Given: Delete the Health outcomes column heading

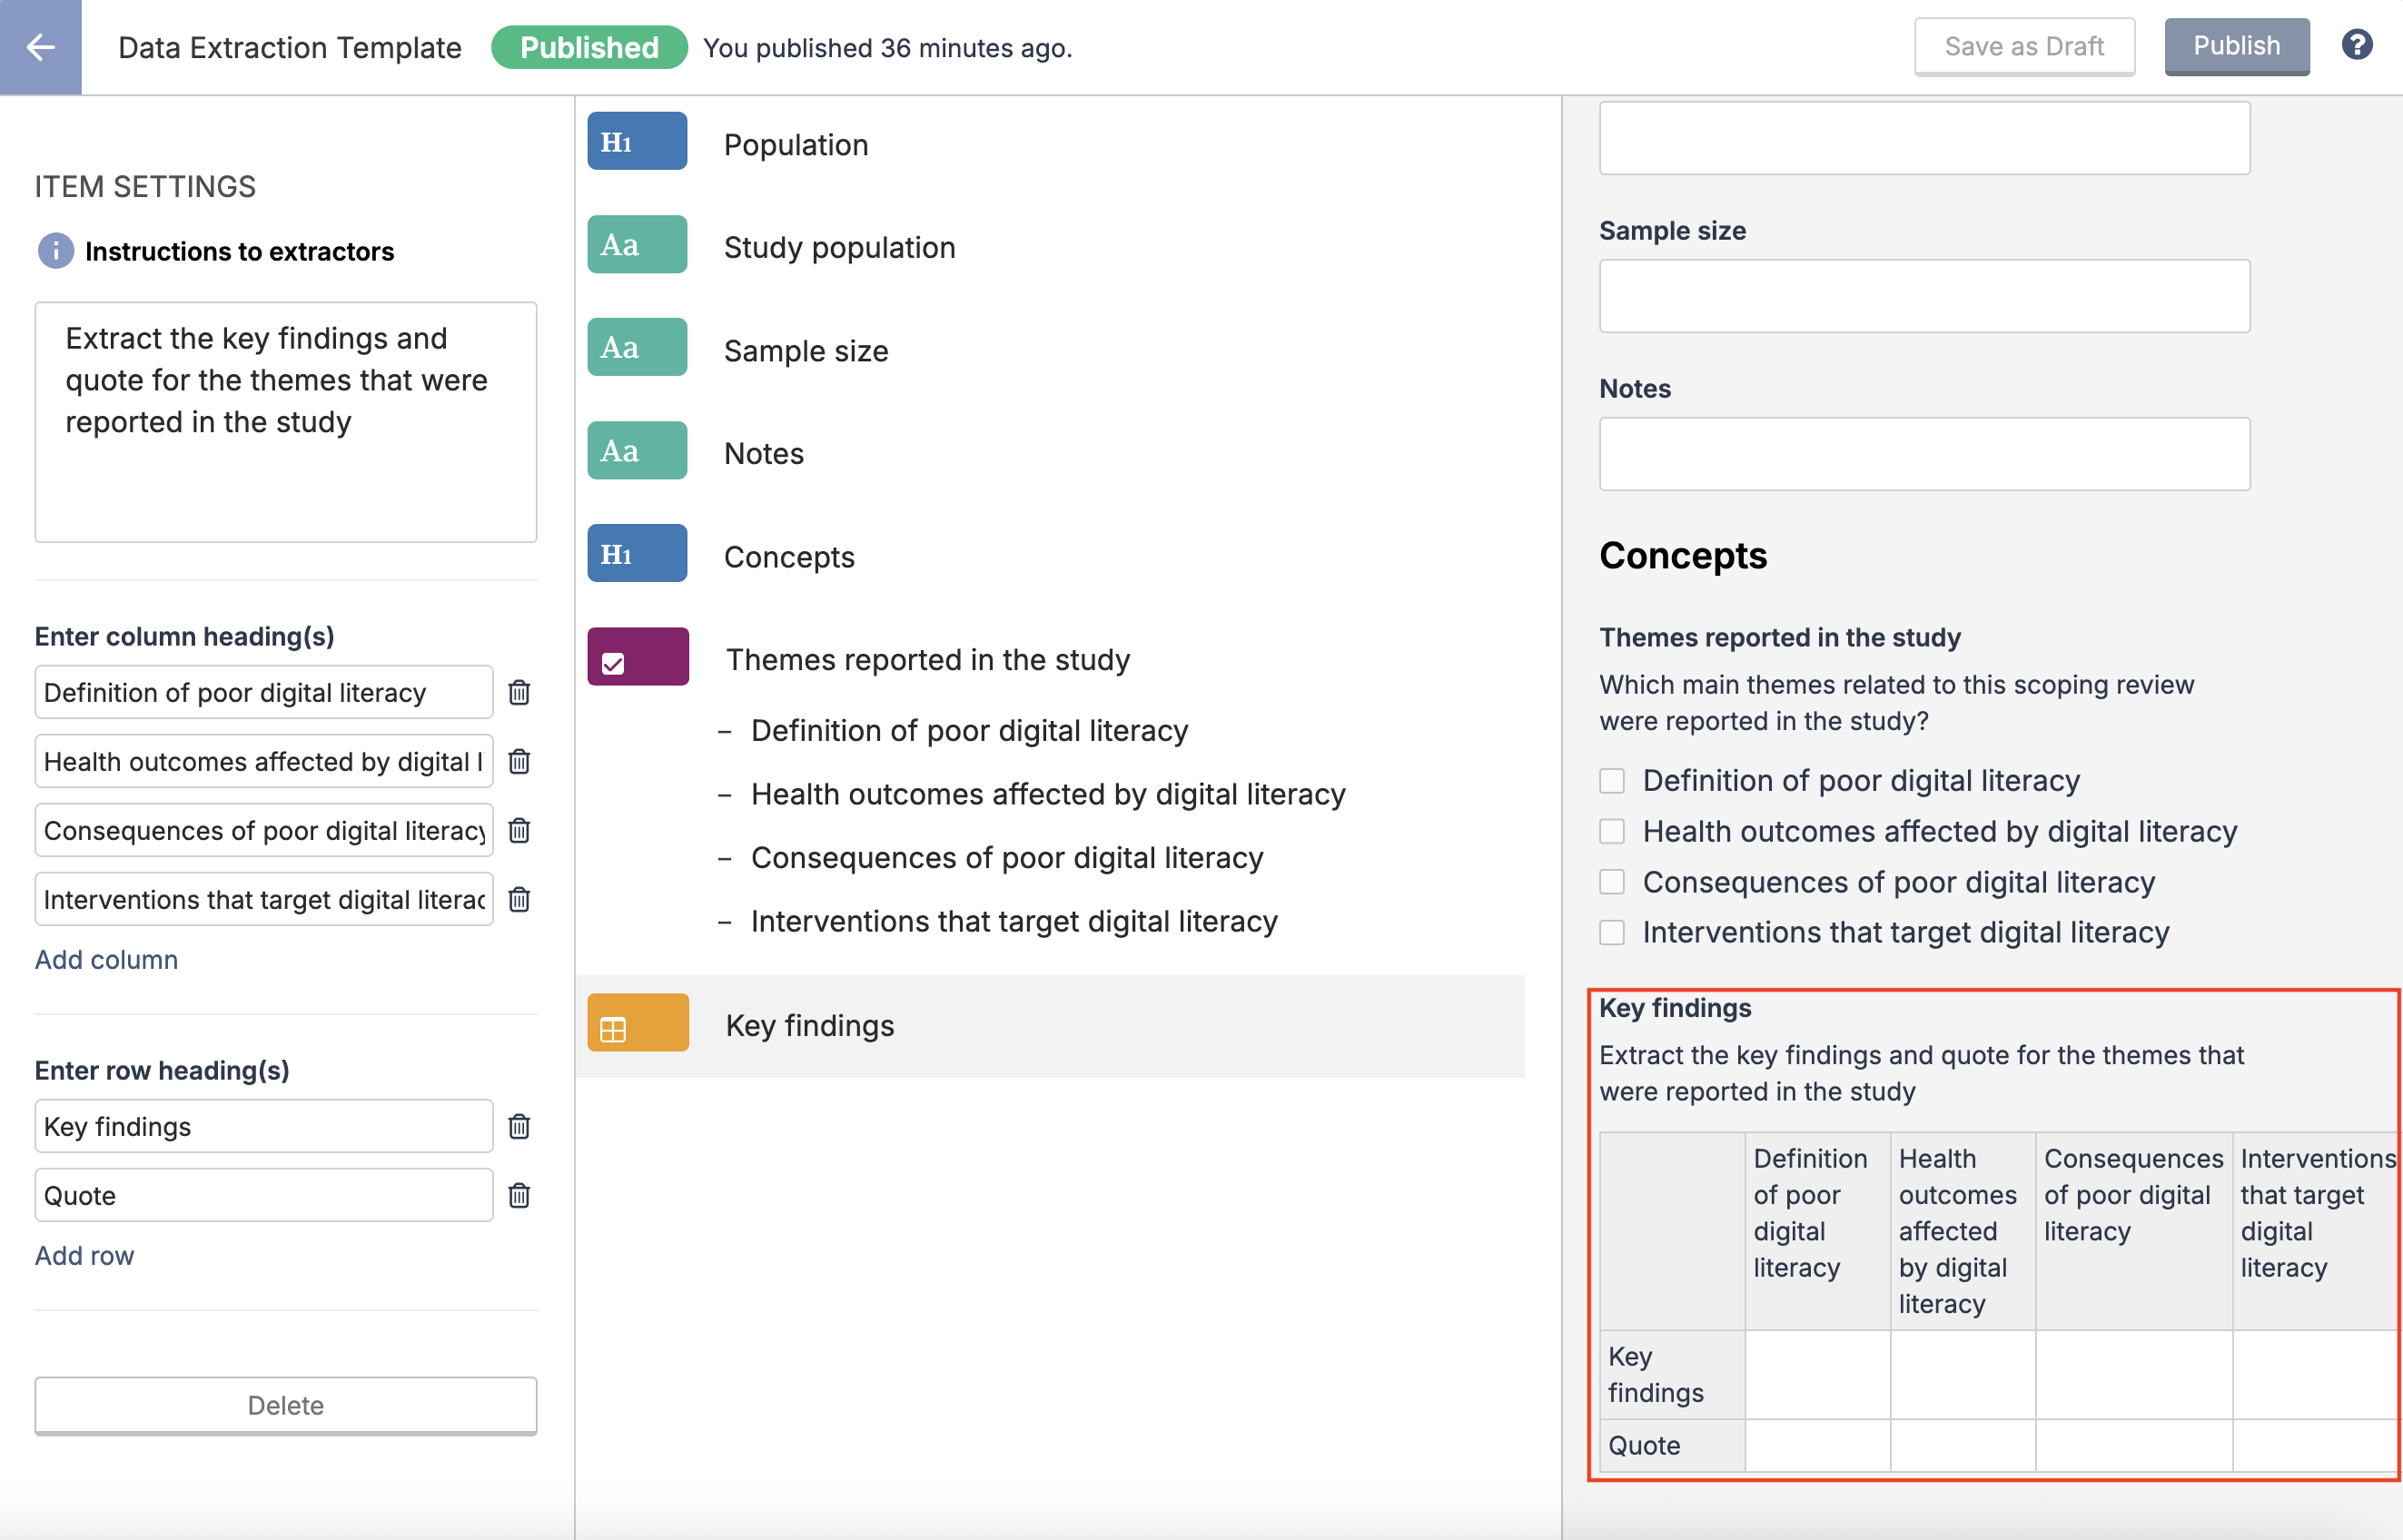Looking at the screenshot, I should click(x=519, y=761).
